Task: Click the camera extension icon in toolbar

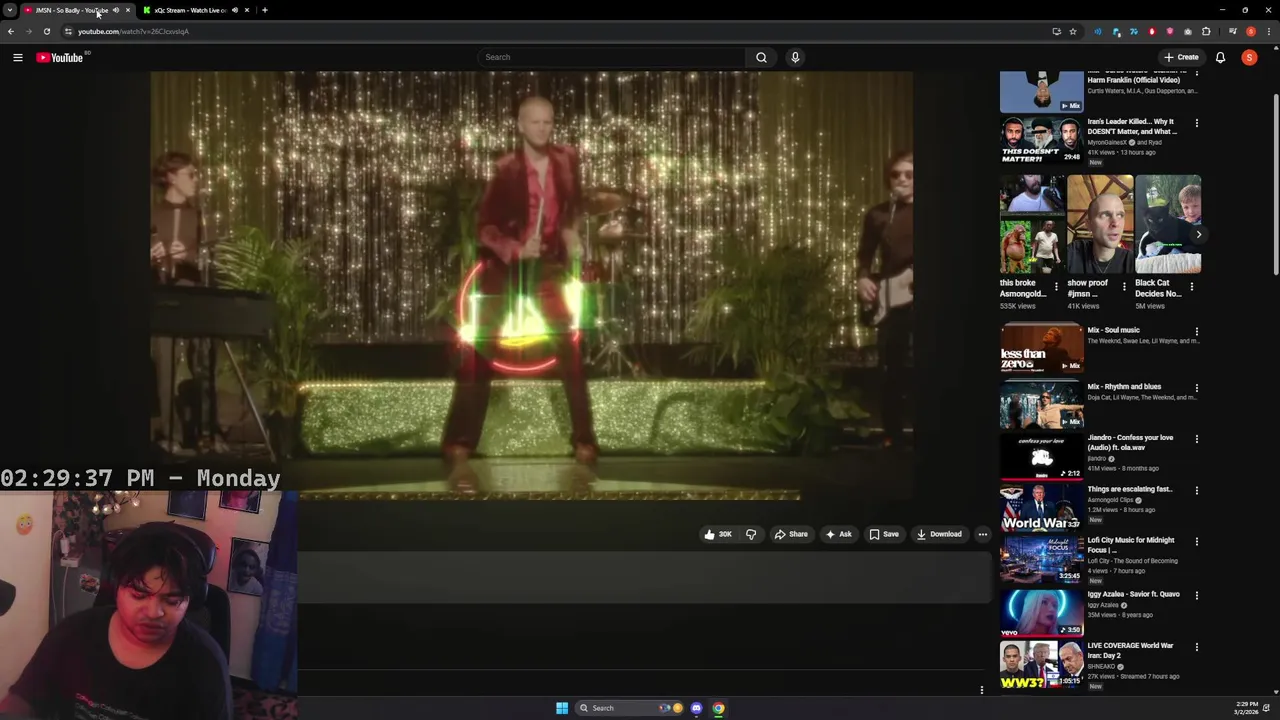Action: pos(1188,31)
